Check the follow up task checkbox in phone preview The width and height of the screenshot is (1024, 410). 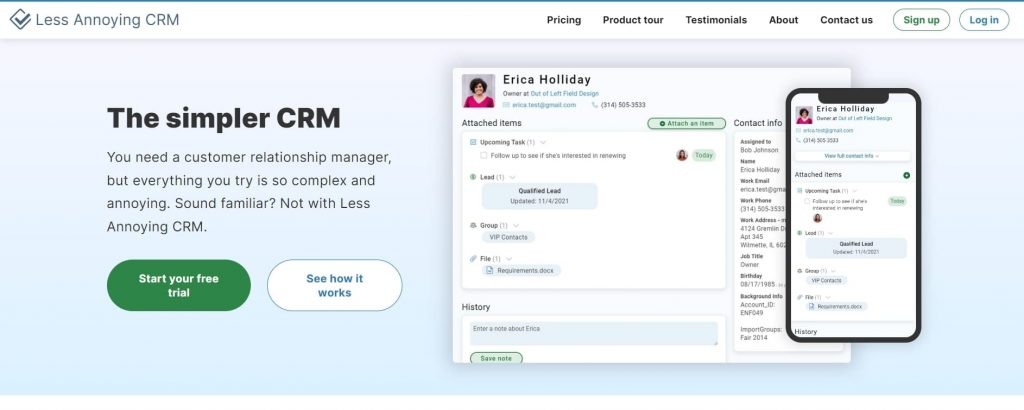(807, 201)
